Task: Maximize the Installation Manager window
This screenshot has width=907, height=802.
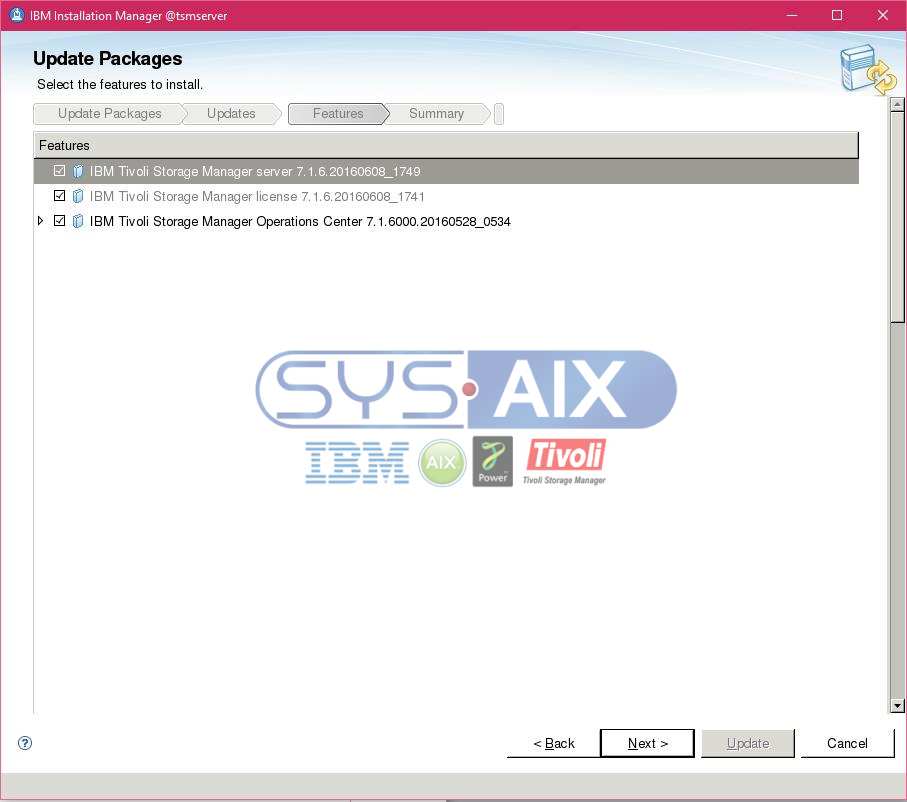Action: point(837,15)
